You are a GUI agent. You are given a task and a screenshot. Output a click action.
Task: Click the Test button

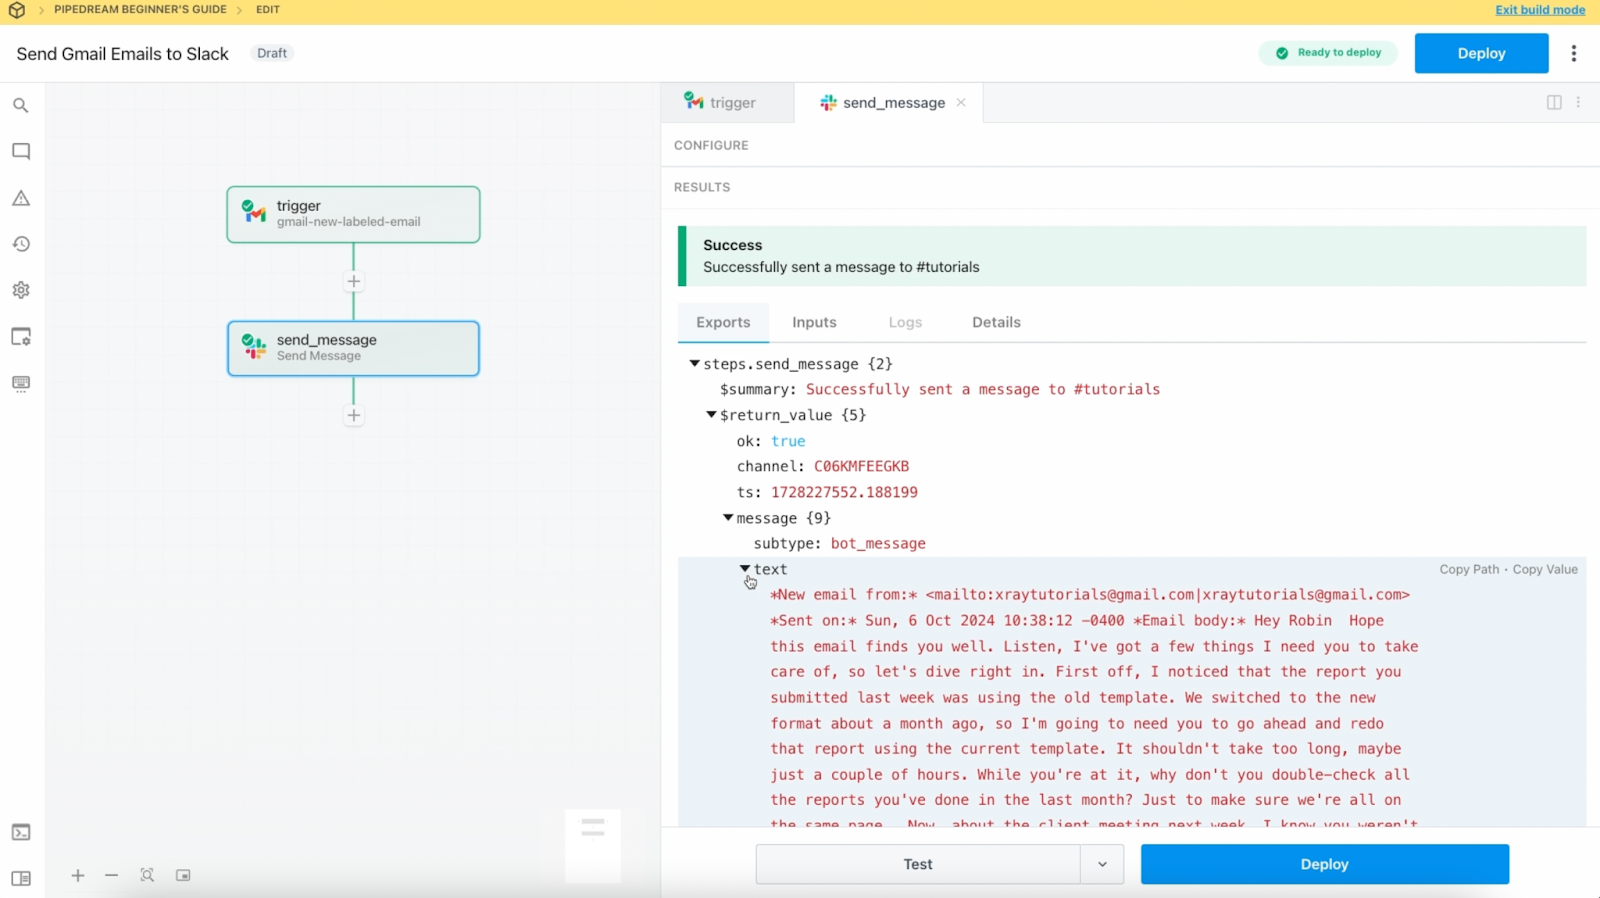pos(918,864)
